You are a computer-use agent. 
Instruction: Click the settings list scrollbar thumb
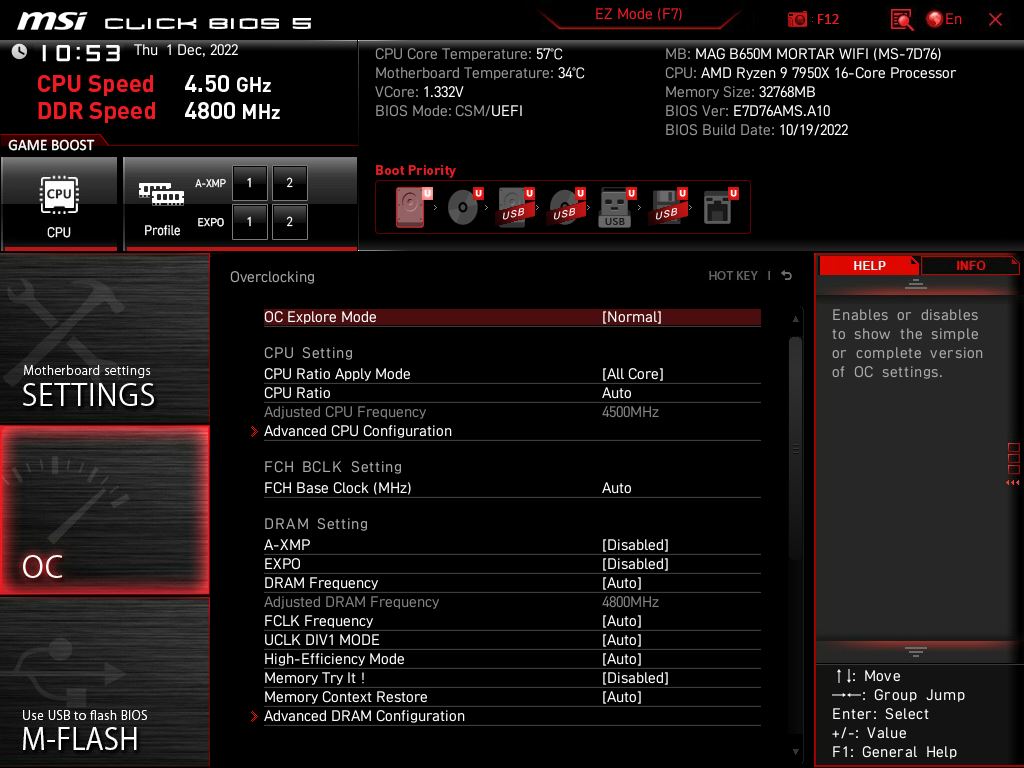795,448
